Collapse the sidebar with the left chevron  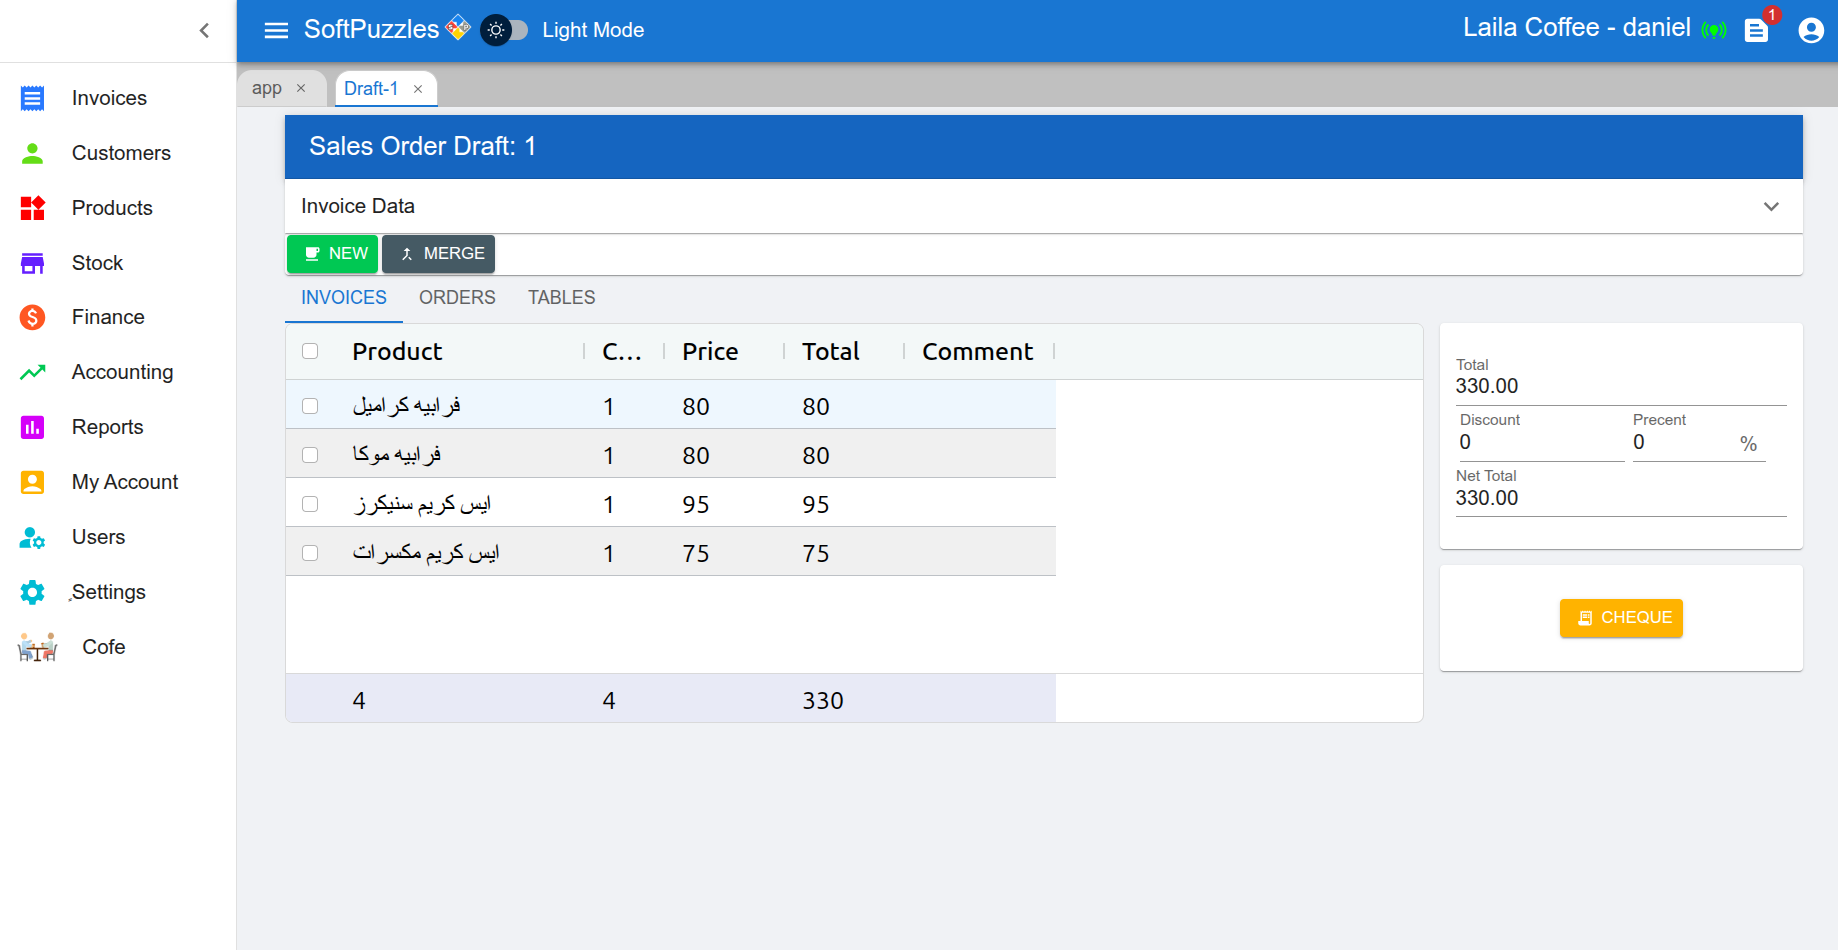204,30
